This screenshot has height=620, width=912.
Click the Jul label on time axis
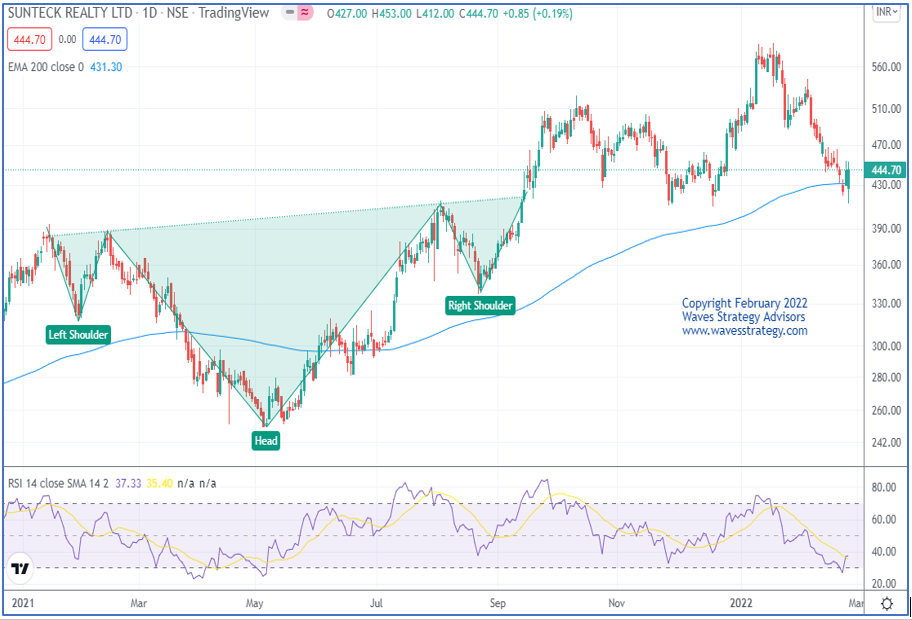point(376,603)
